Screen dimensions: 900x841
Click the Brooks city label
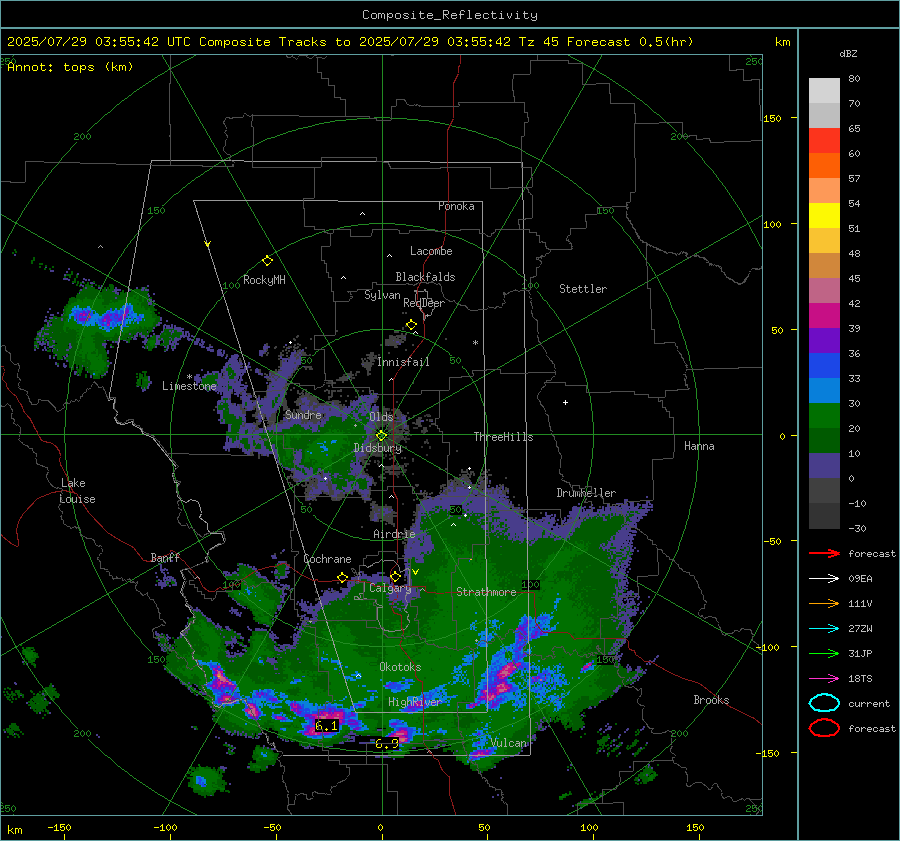[x=711, y=700]
